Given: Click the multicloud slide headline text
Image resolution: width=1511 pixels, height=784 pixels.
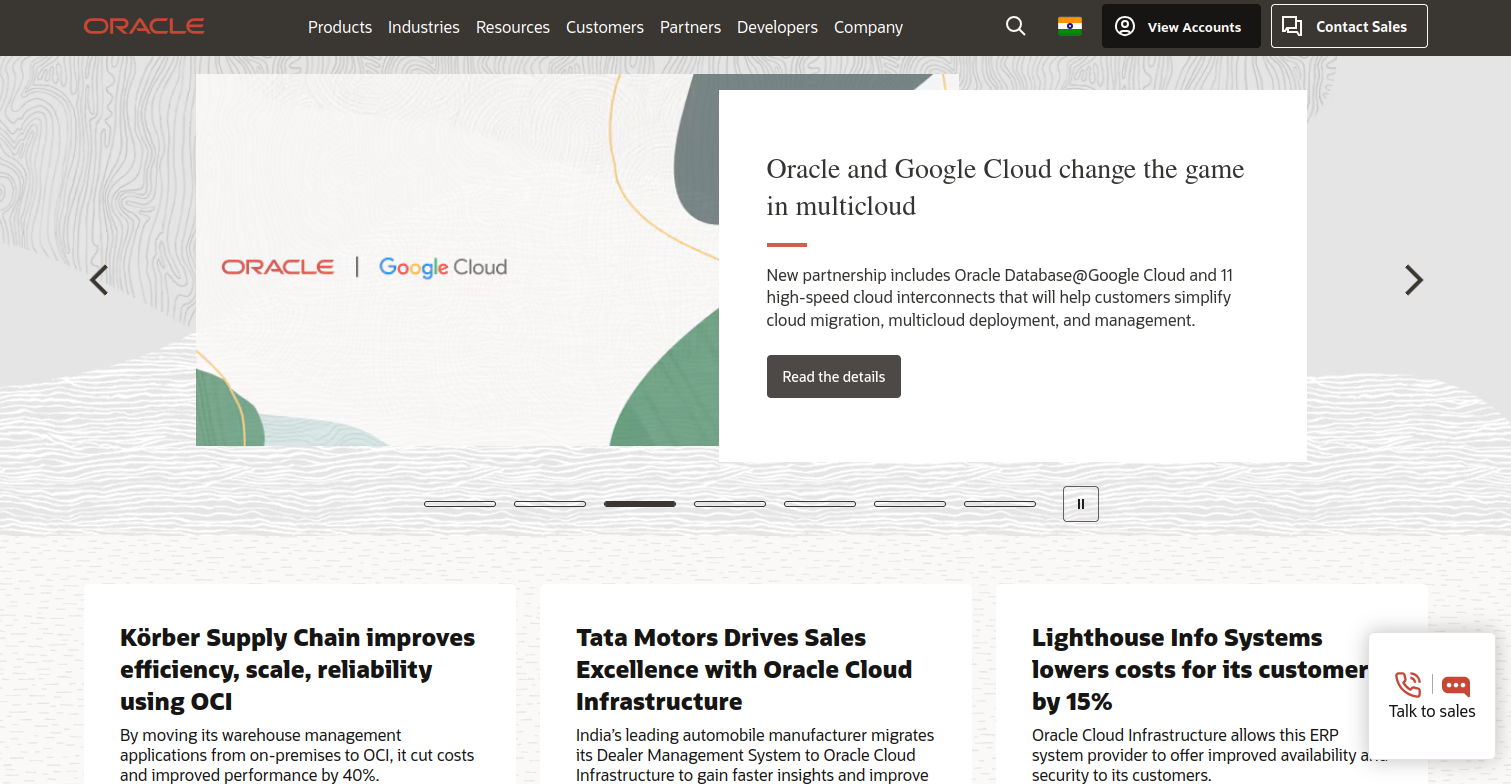Looking at the screenshot, I should point(1005,187).
